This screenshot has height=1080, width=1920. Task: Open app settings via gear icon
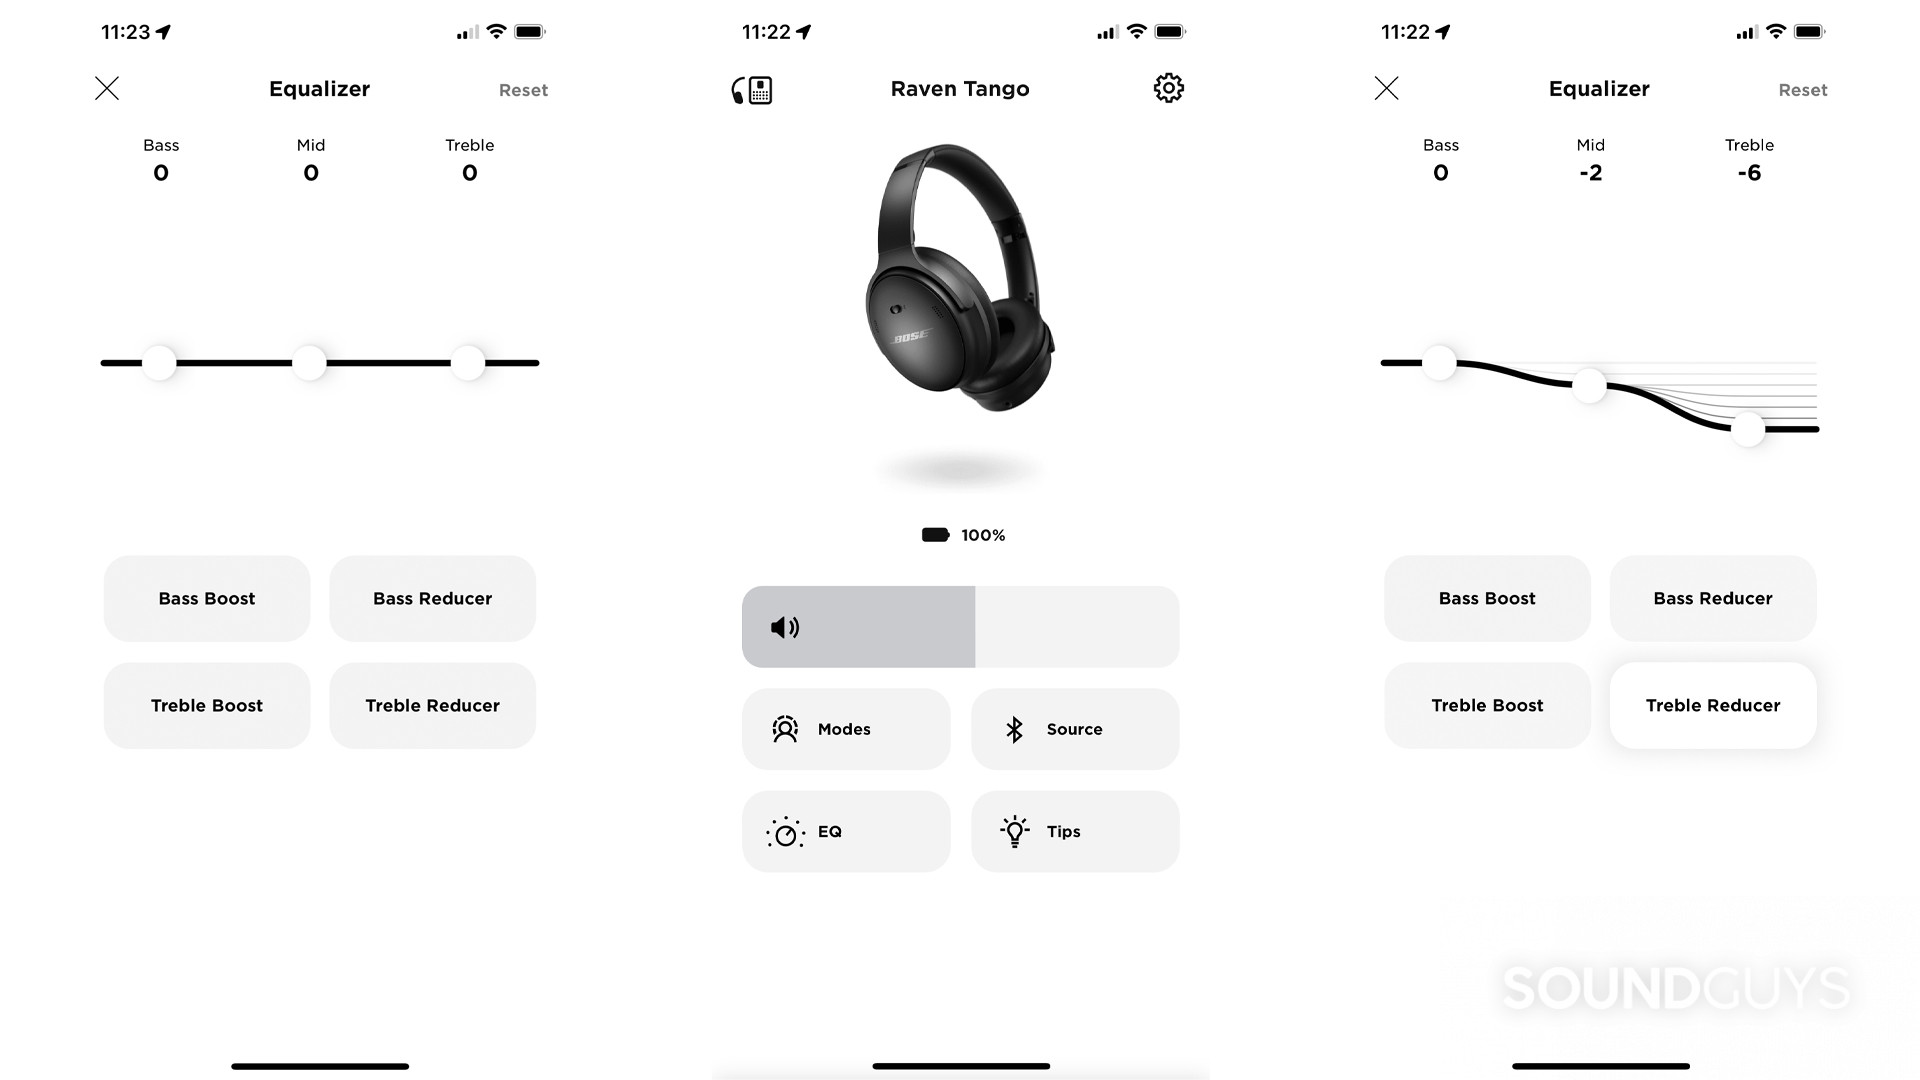click(1167, 87)
